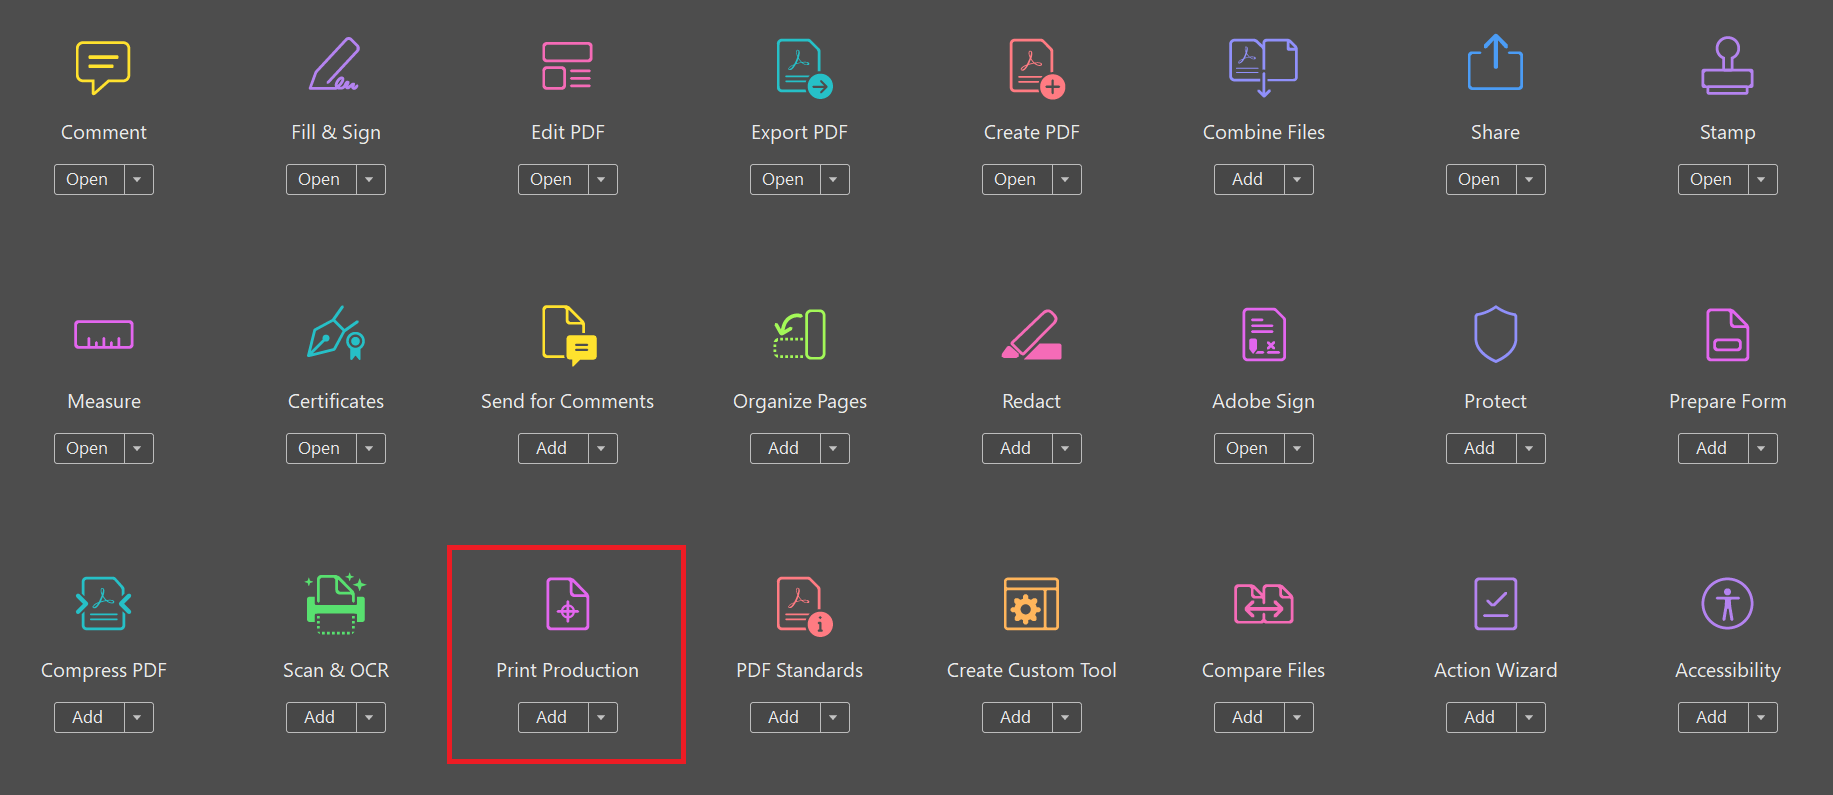Click Add under Redact
The image size is (1833, 795).
click(1016, 449)
